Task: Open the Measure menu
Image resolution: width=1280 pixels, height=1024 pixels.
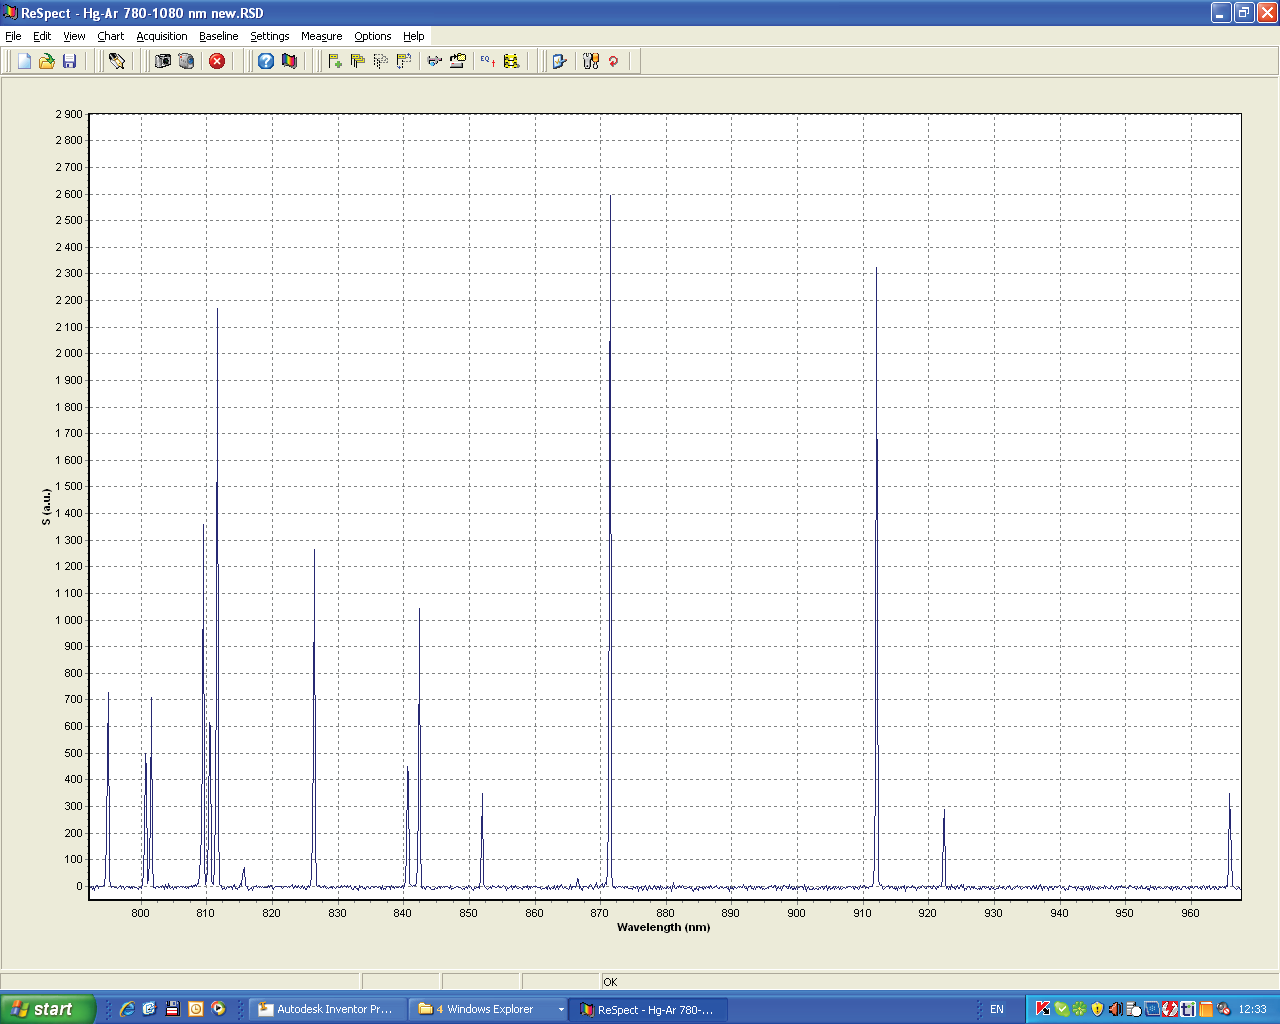Action: (x=321, y=36)
